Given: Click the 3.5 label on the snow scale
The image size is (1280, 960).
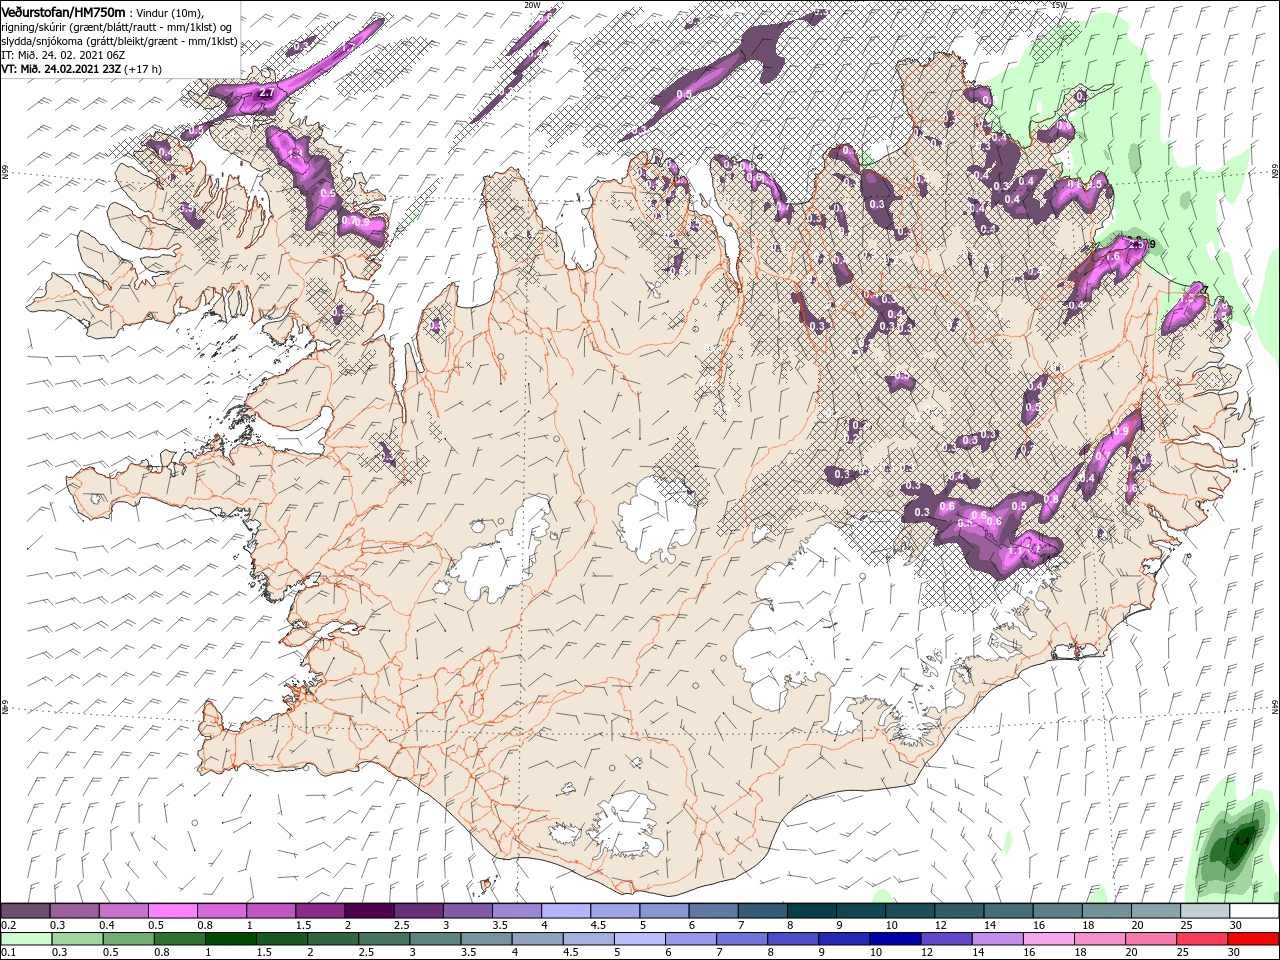Looking at the screenshot, I should [500, 925].
